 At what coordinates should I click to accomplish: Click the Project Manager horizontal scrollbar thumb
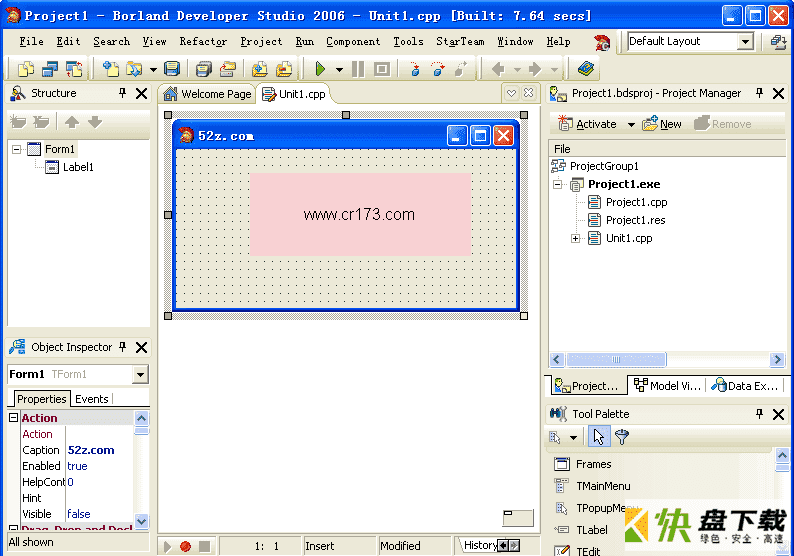click(616, 360)
